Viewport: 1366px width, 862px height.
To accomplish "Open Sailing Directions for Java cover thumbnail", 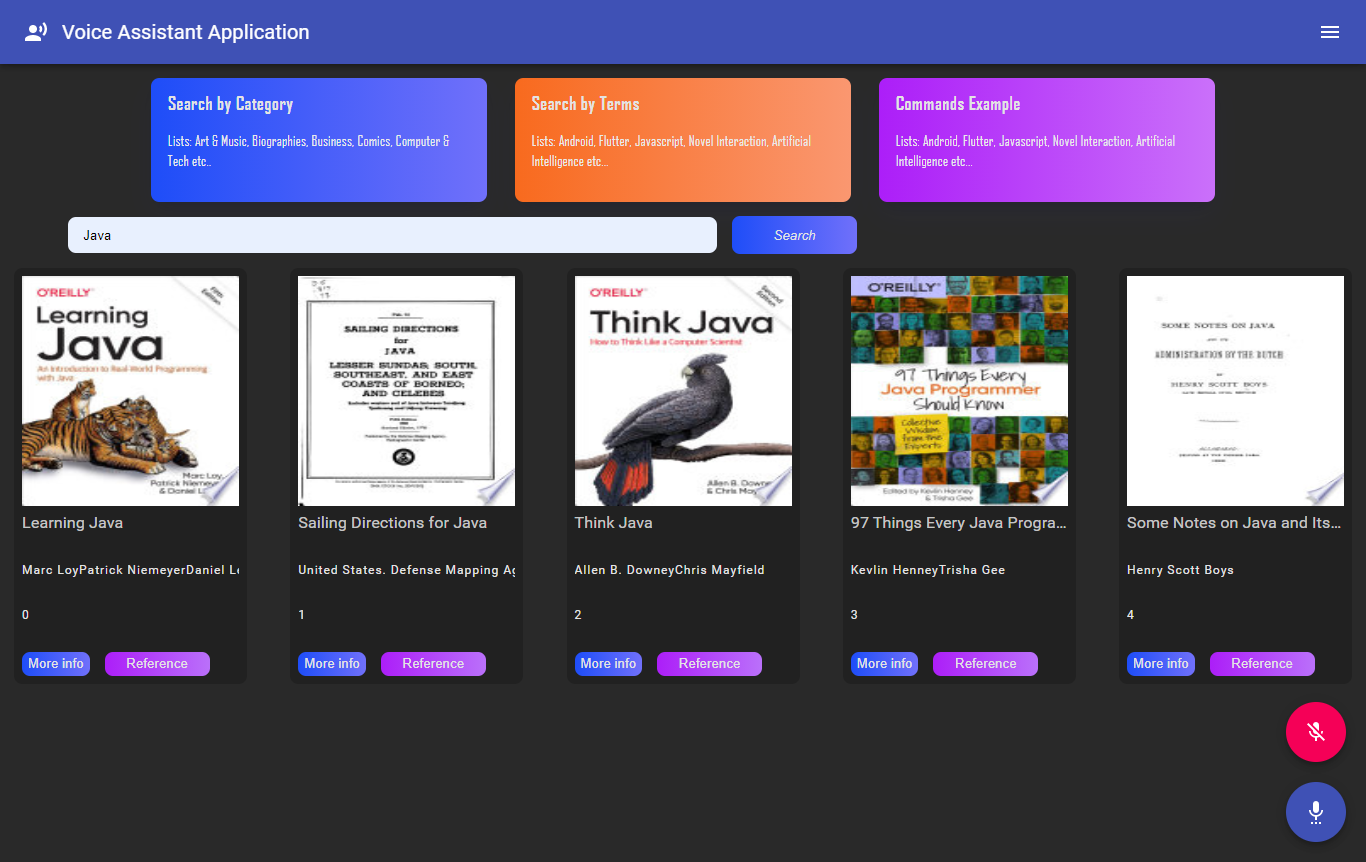I will point(406,391).
